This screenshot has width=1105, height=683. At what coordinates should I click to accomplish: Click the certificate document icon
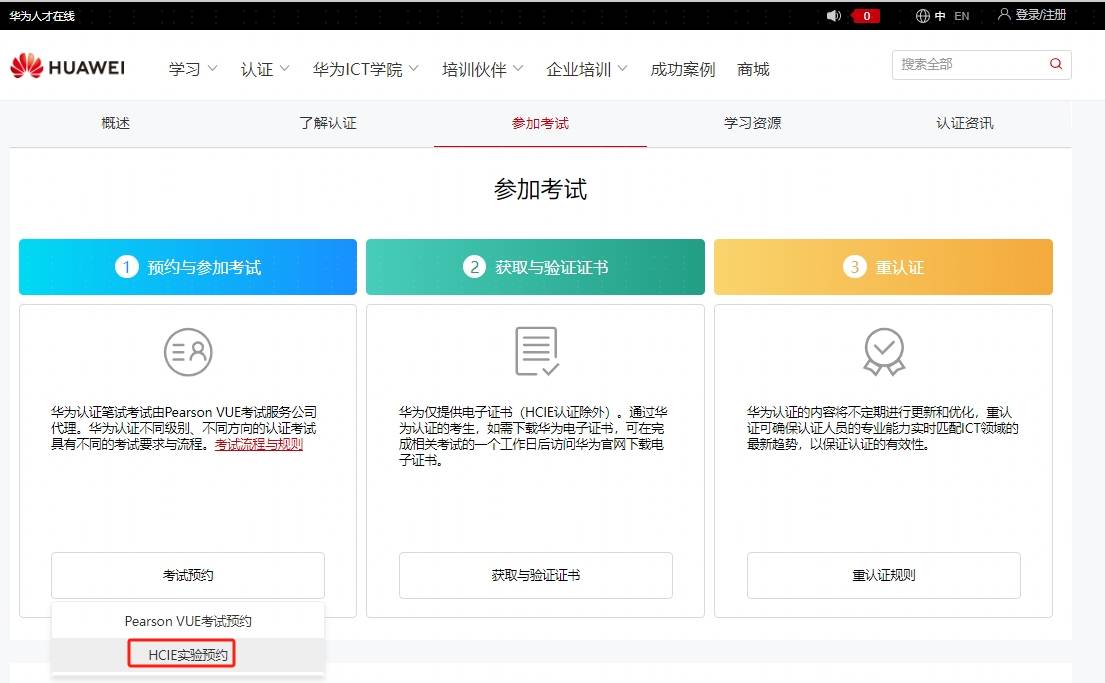click(x=536, y=351)
